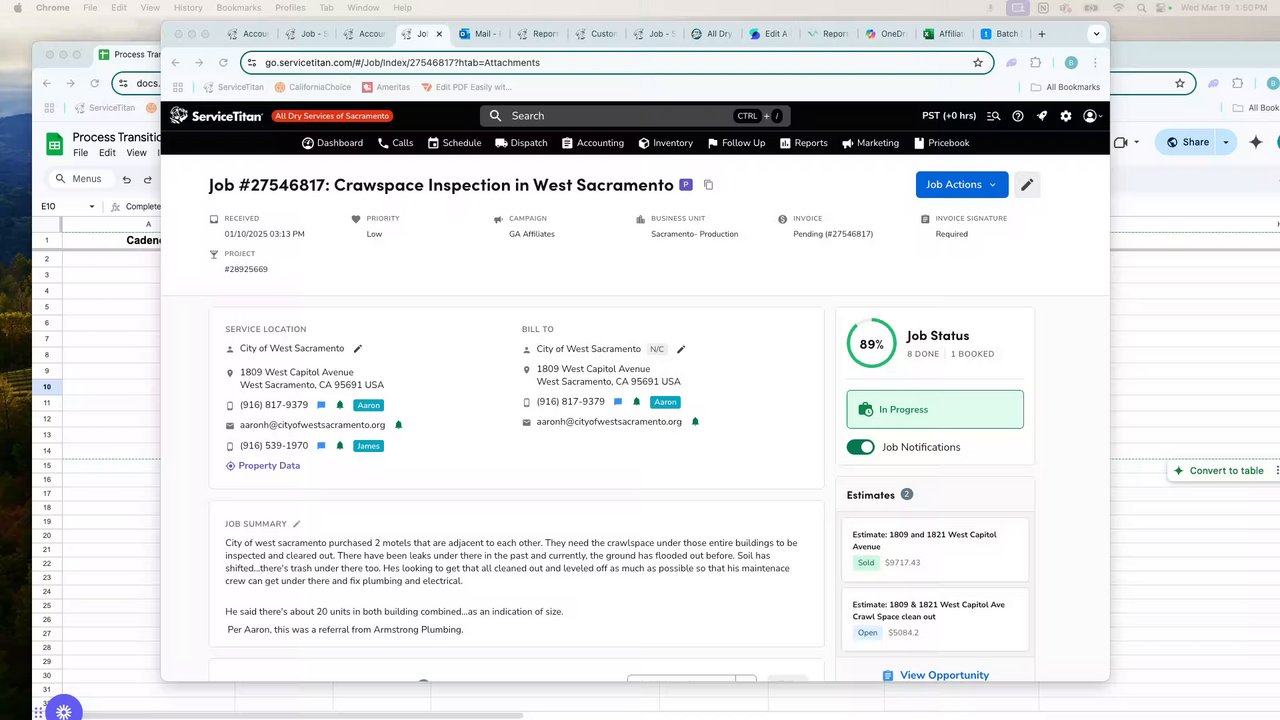Open the Dashboard nav item
The height and width of the screenshot is (720, 1280).
coord(333,143)
